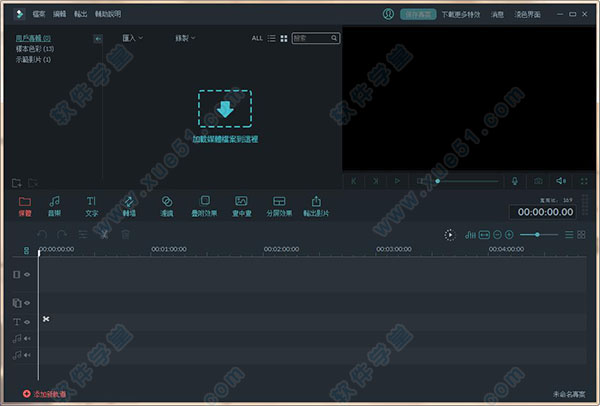Click the media search input field
600x406 pixels.
coord(312,38)
